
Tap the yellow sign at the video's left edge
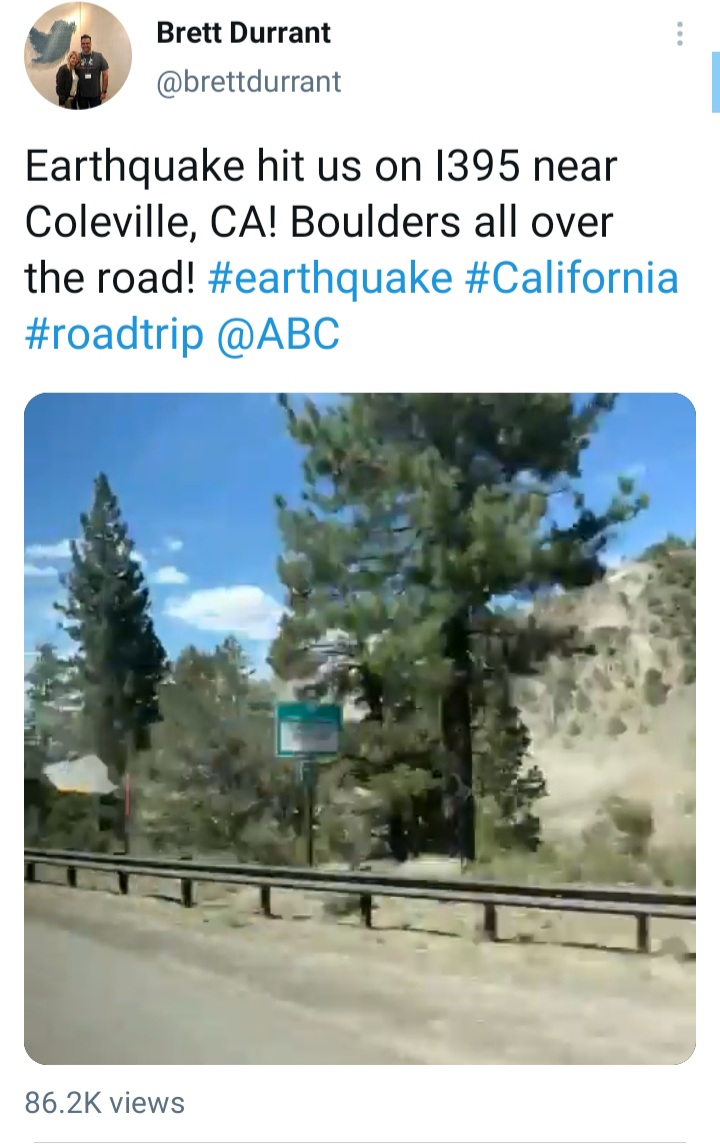tap(80, 775)
